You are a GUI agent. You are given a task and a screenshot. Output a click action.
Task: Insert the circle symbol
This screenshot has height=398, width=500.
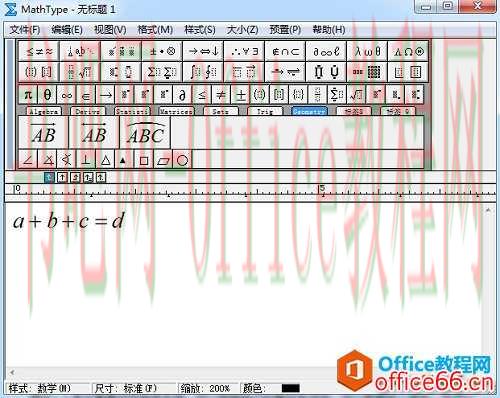pyautogui.click(x=182, y=160)
